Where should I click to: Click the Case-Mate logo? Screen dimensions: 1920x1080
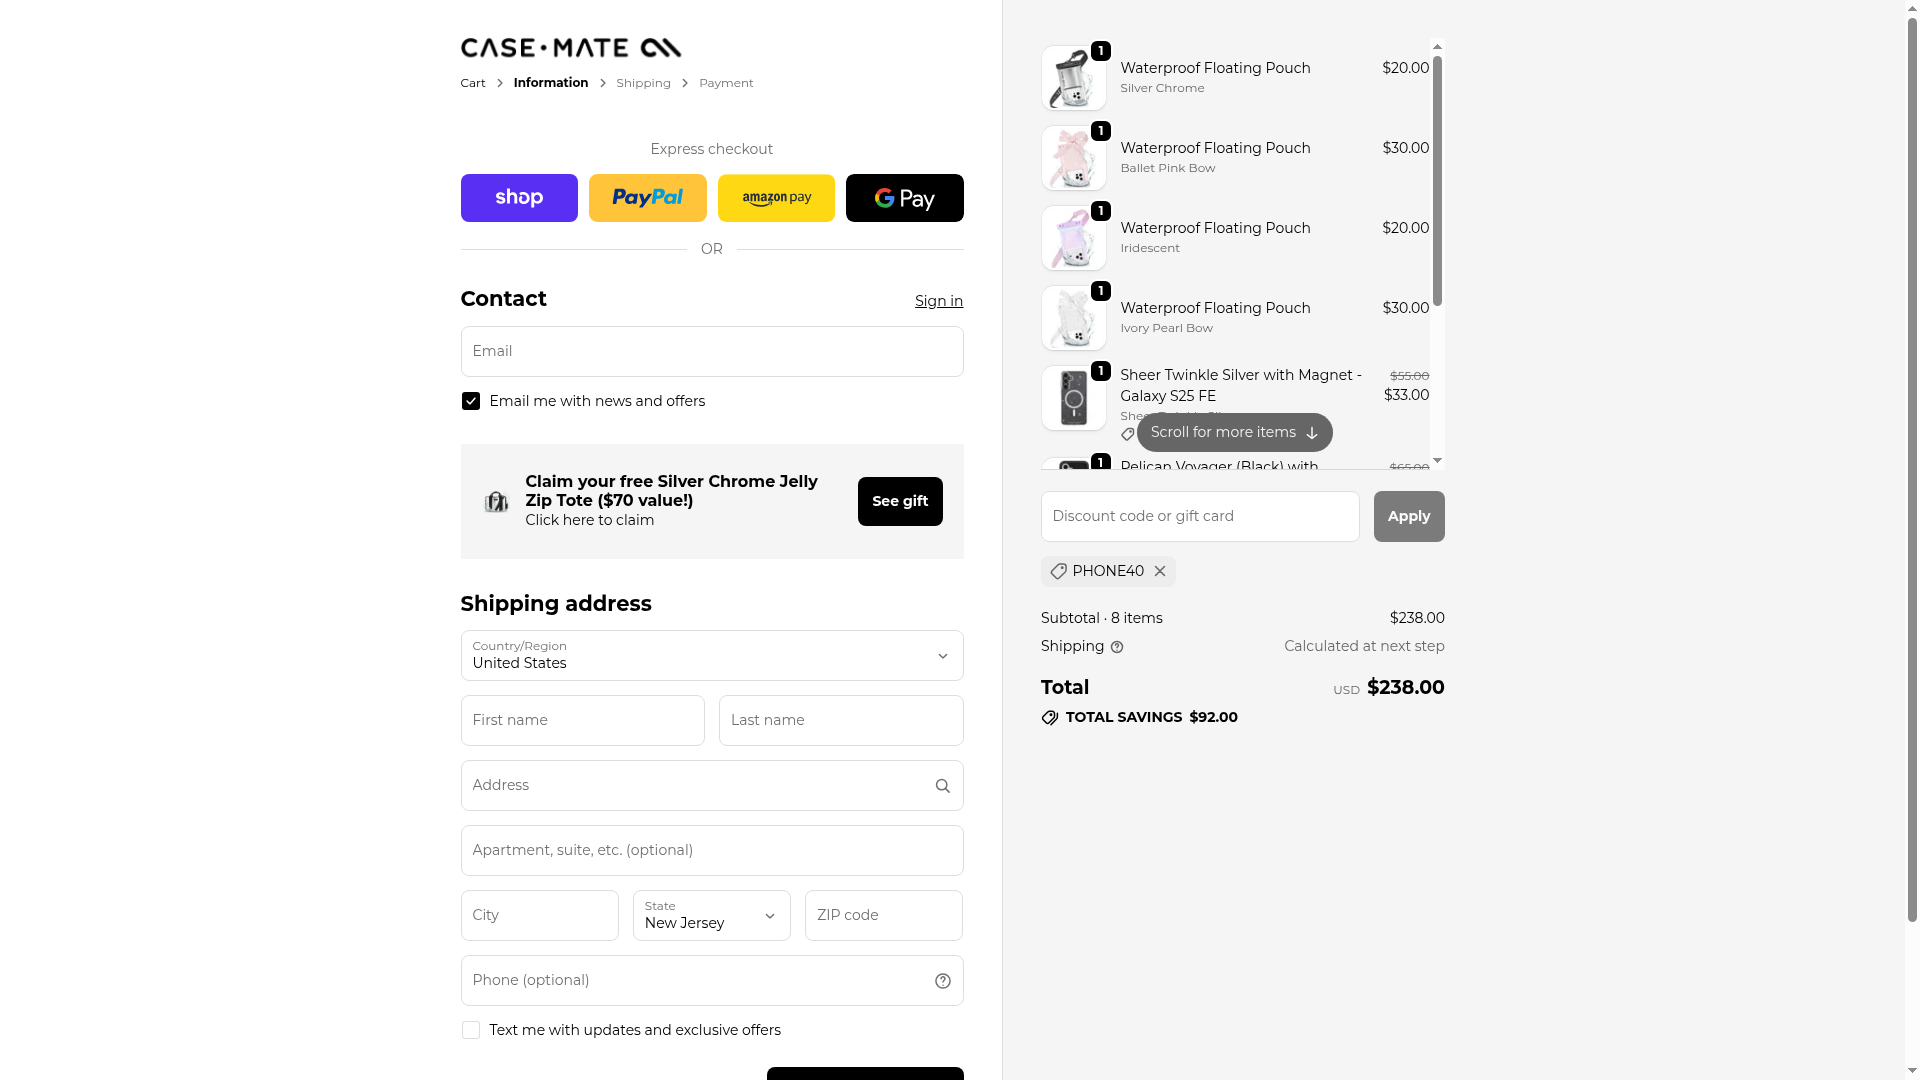click(x=570, y=48)
